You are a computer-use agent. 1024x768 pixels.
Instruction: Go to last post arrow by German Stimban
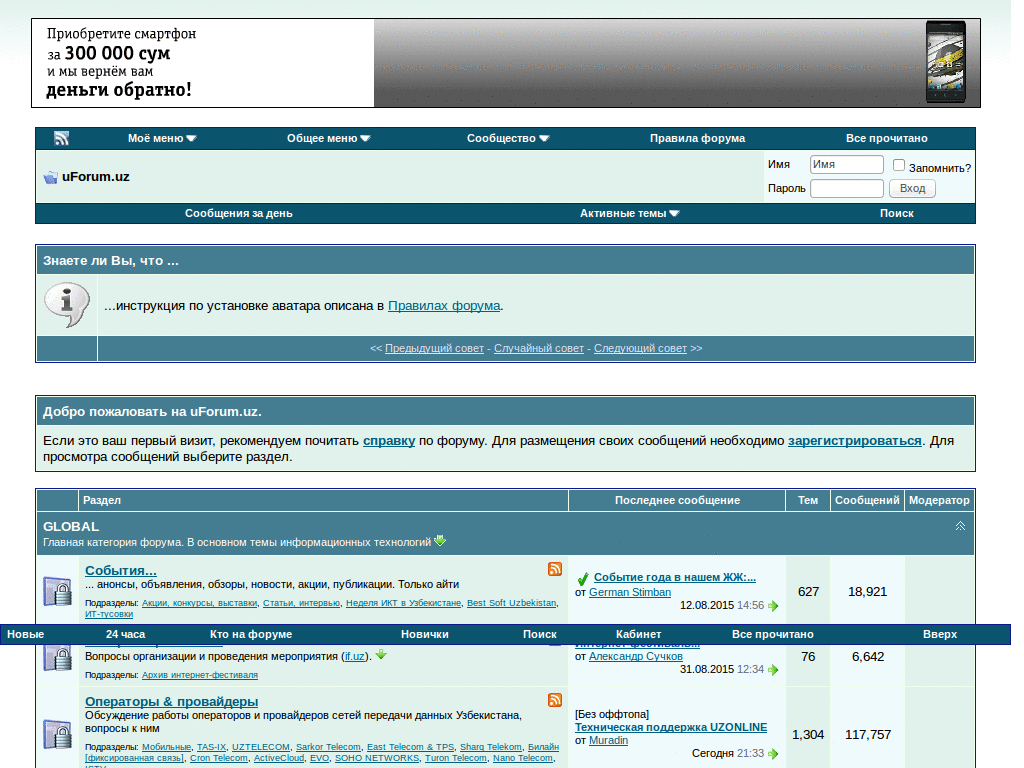(773, 606)
